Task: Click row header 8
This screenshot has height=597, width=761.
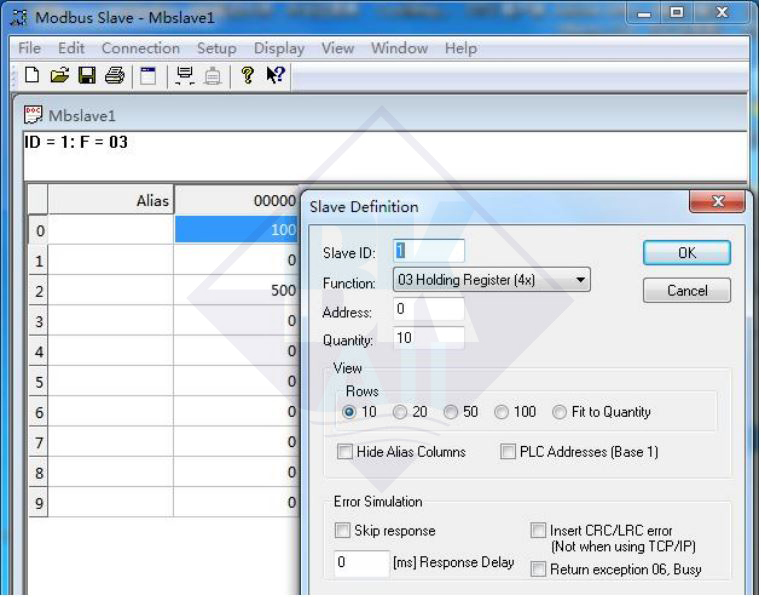Action: pos(39,472)
